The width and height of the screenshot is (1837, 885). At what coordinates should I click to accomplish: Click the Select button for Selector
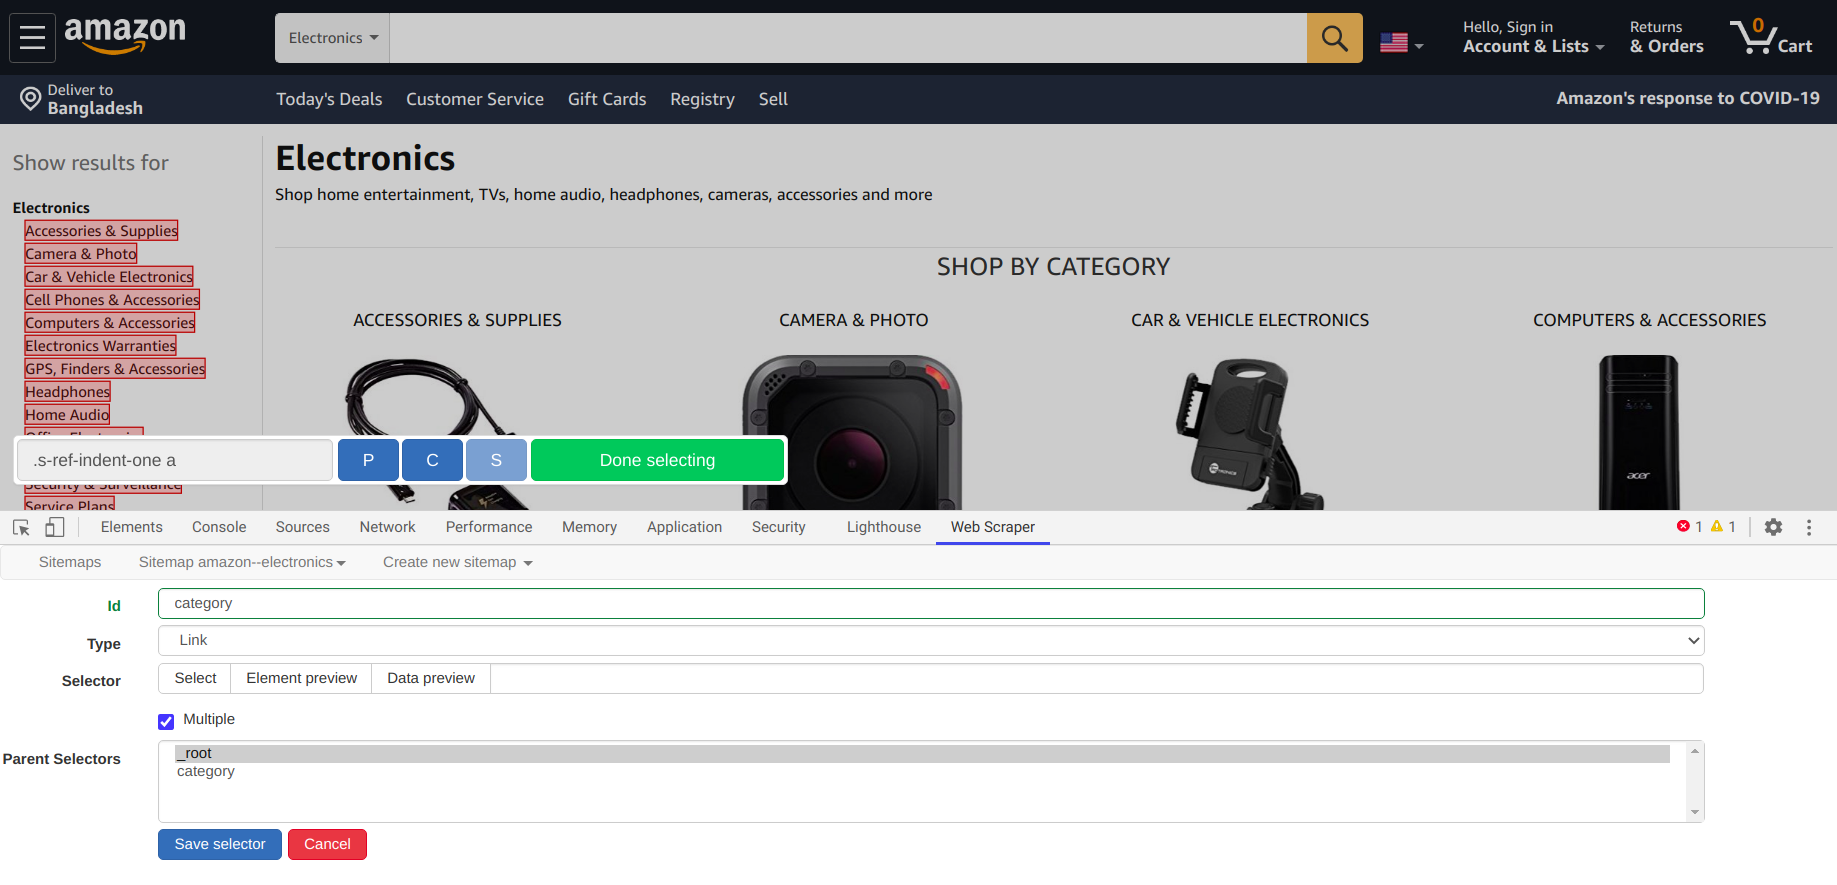pyautogui.click(x=195, y=678)
